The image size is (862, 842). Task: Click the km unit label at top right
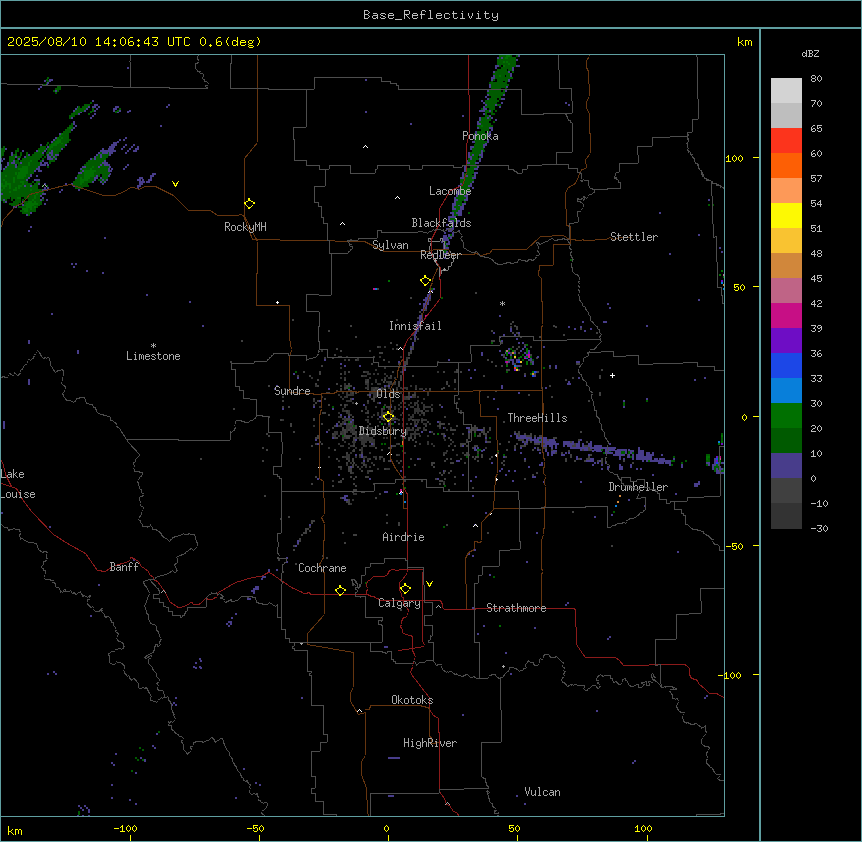pyautogui.click(x=744, y=42)
